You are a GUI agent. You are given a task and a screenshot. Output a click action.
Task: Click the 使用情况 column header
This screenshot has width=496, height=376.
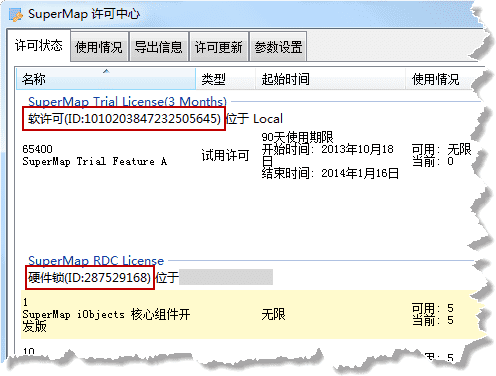pyautogui.click(x=439, y=79)
